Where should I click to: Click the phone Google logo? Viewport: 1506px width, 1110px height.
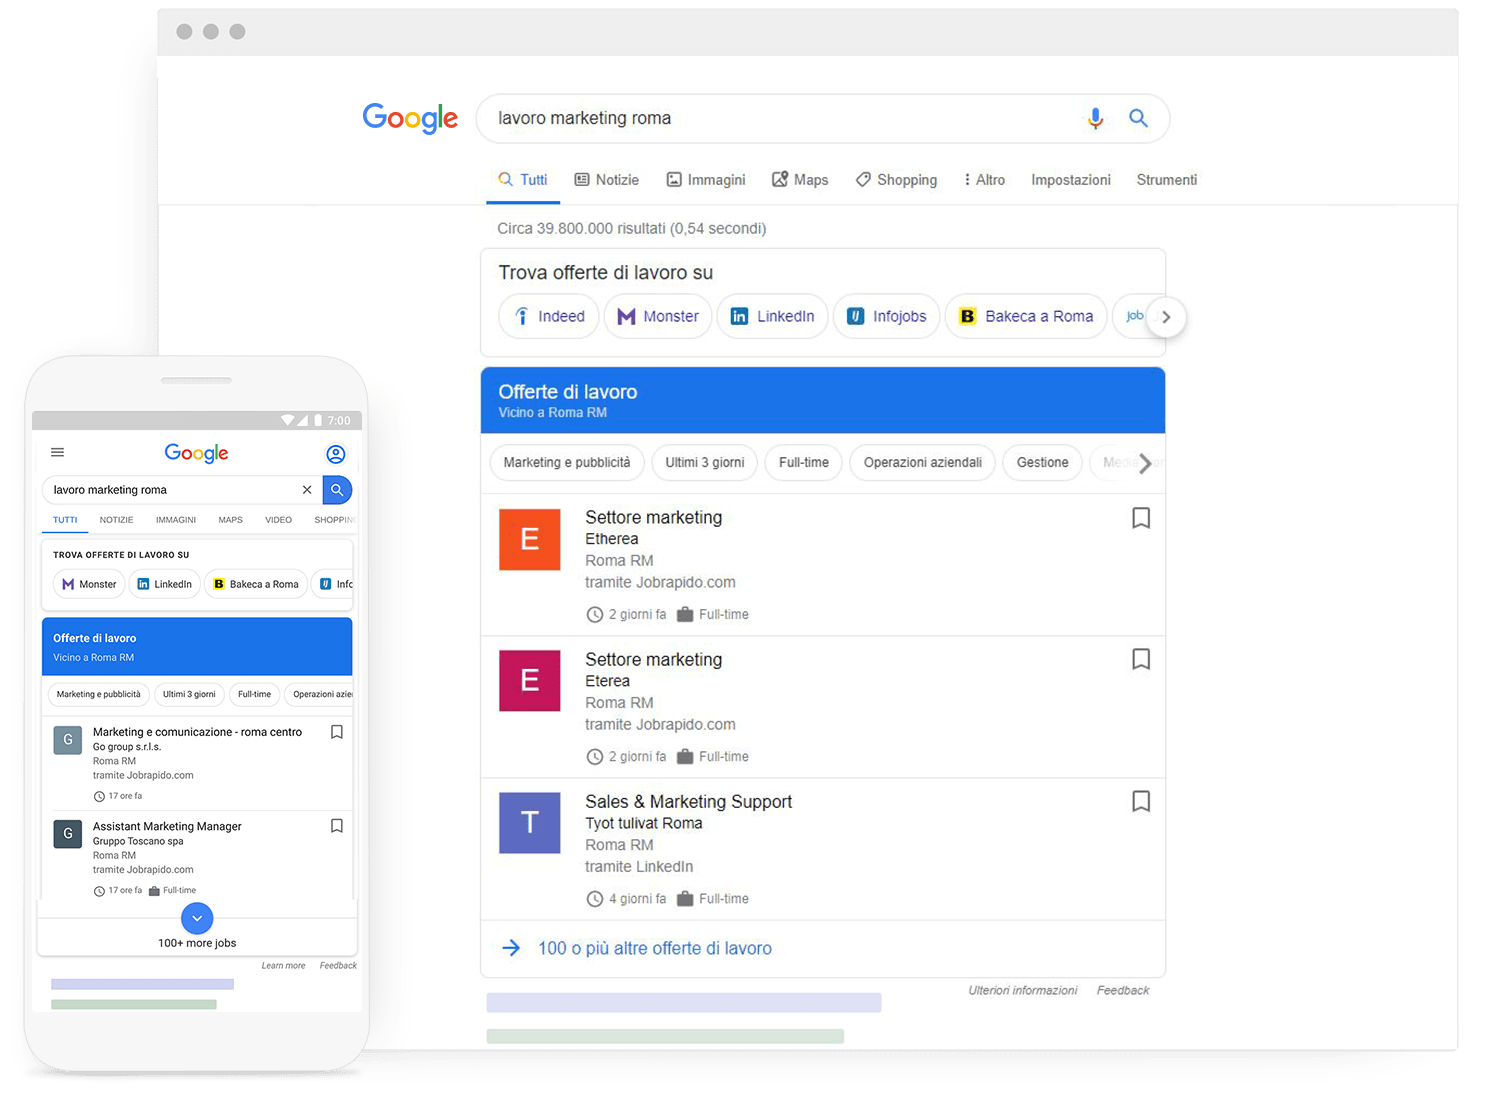[196, 453]
